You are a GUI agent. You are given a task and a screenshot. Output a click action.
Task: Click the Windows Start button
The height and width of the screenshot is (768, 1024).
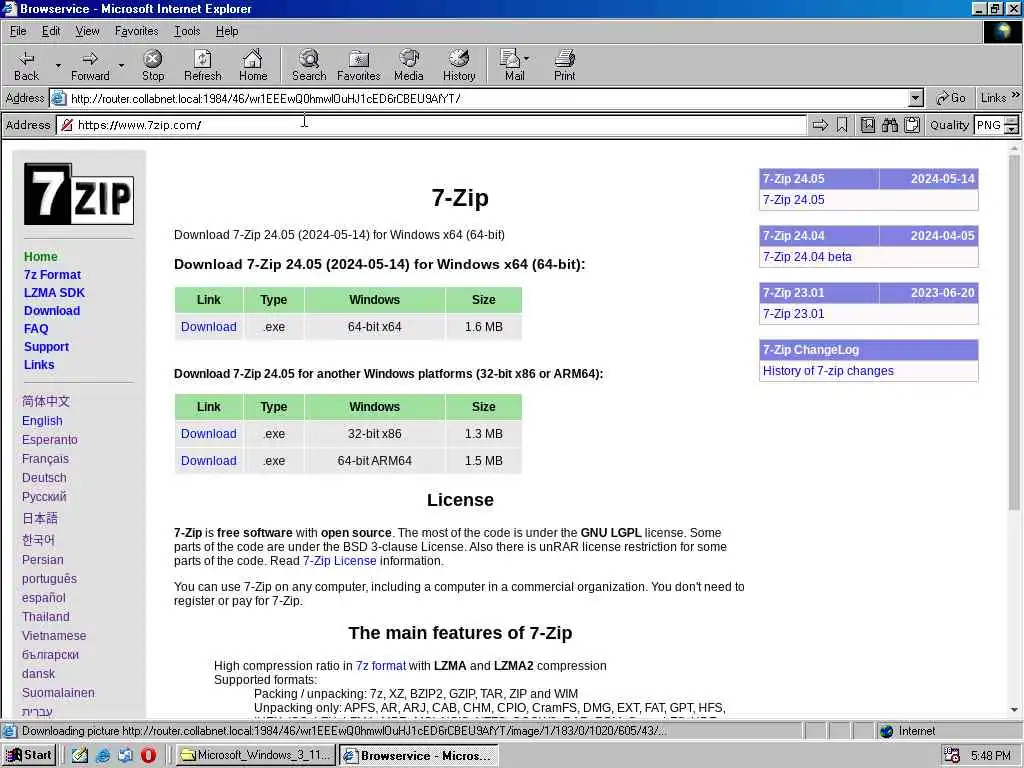coord(29,755)
